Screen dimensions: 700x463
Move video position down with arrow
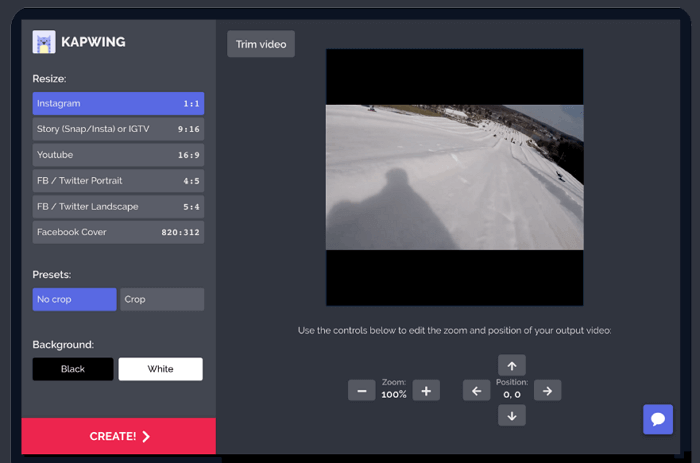pos(511,415)
